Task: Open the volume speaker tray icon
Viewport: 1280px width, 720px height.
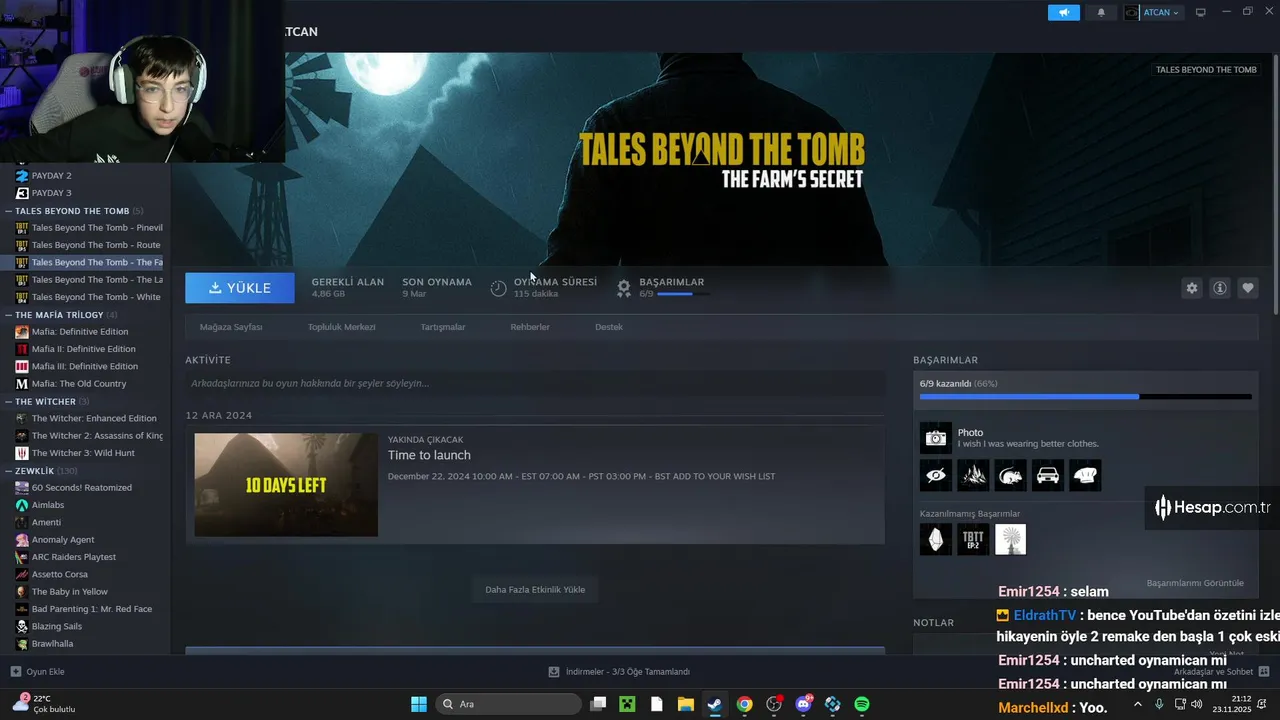Action: (1198, 704)
